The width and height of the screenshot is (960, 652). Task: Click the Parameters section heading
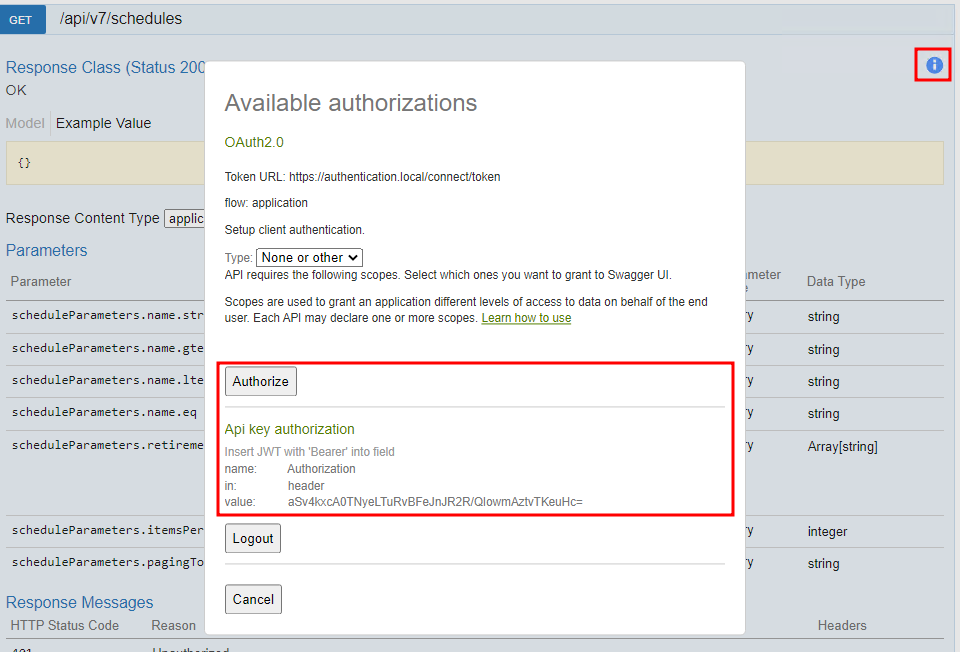coord(46,250)
